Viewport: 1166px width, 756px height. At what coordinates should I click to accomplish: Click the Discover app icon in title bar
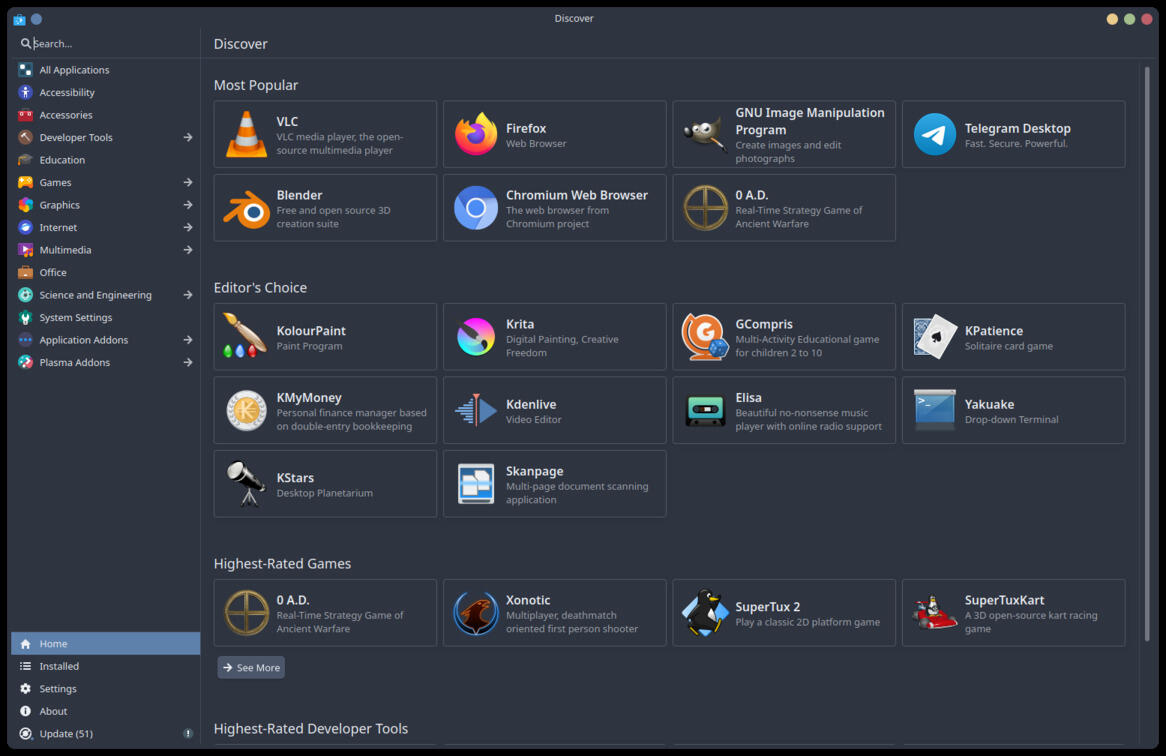19,19
